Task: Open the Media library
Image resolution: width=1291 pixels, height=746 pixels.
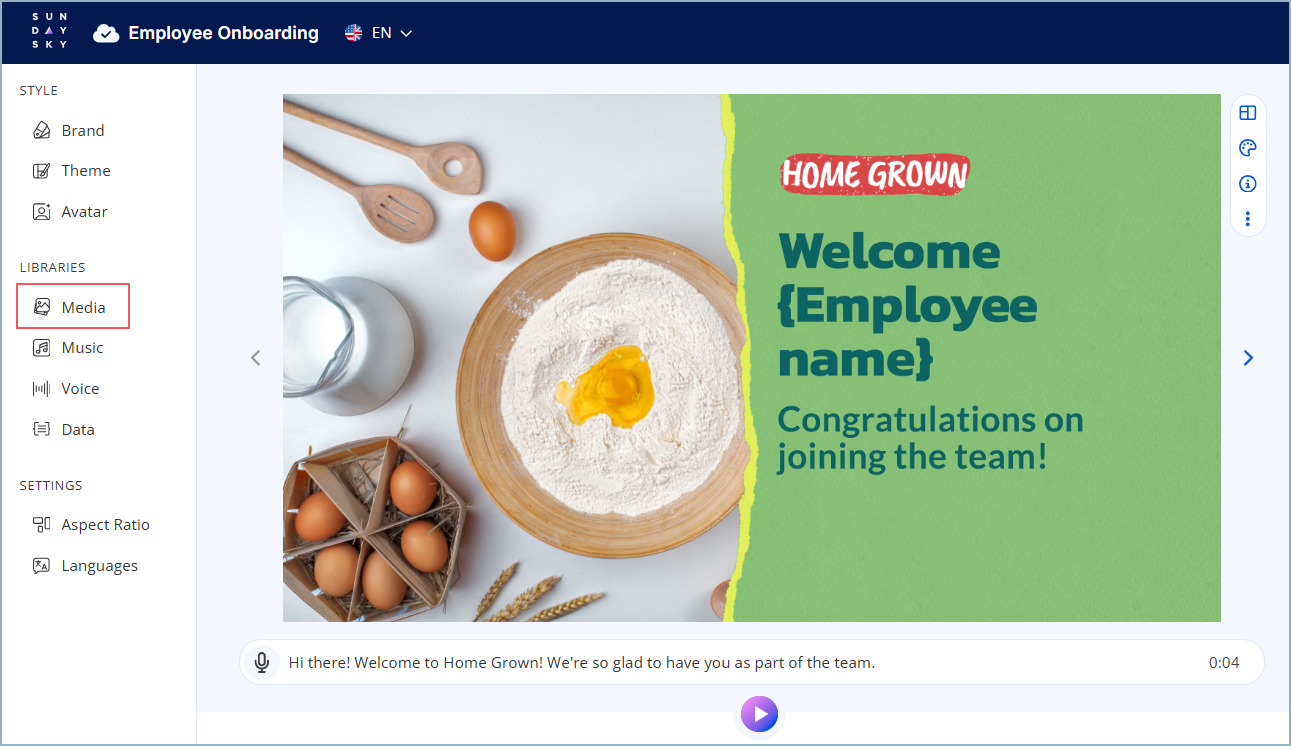Action: click(x=73, y=307)
